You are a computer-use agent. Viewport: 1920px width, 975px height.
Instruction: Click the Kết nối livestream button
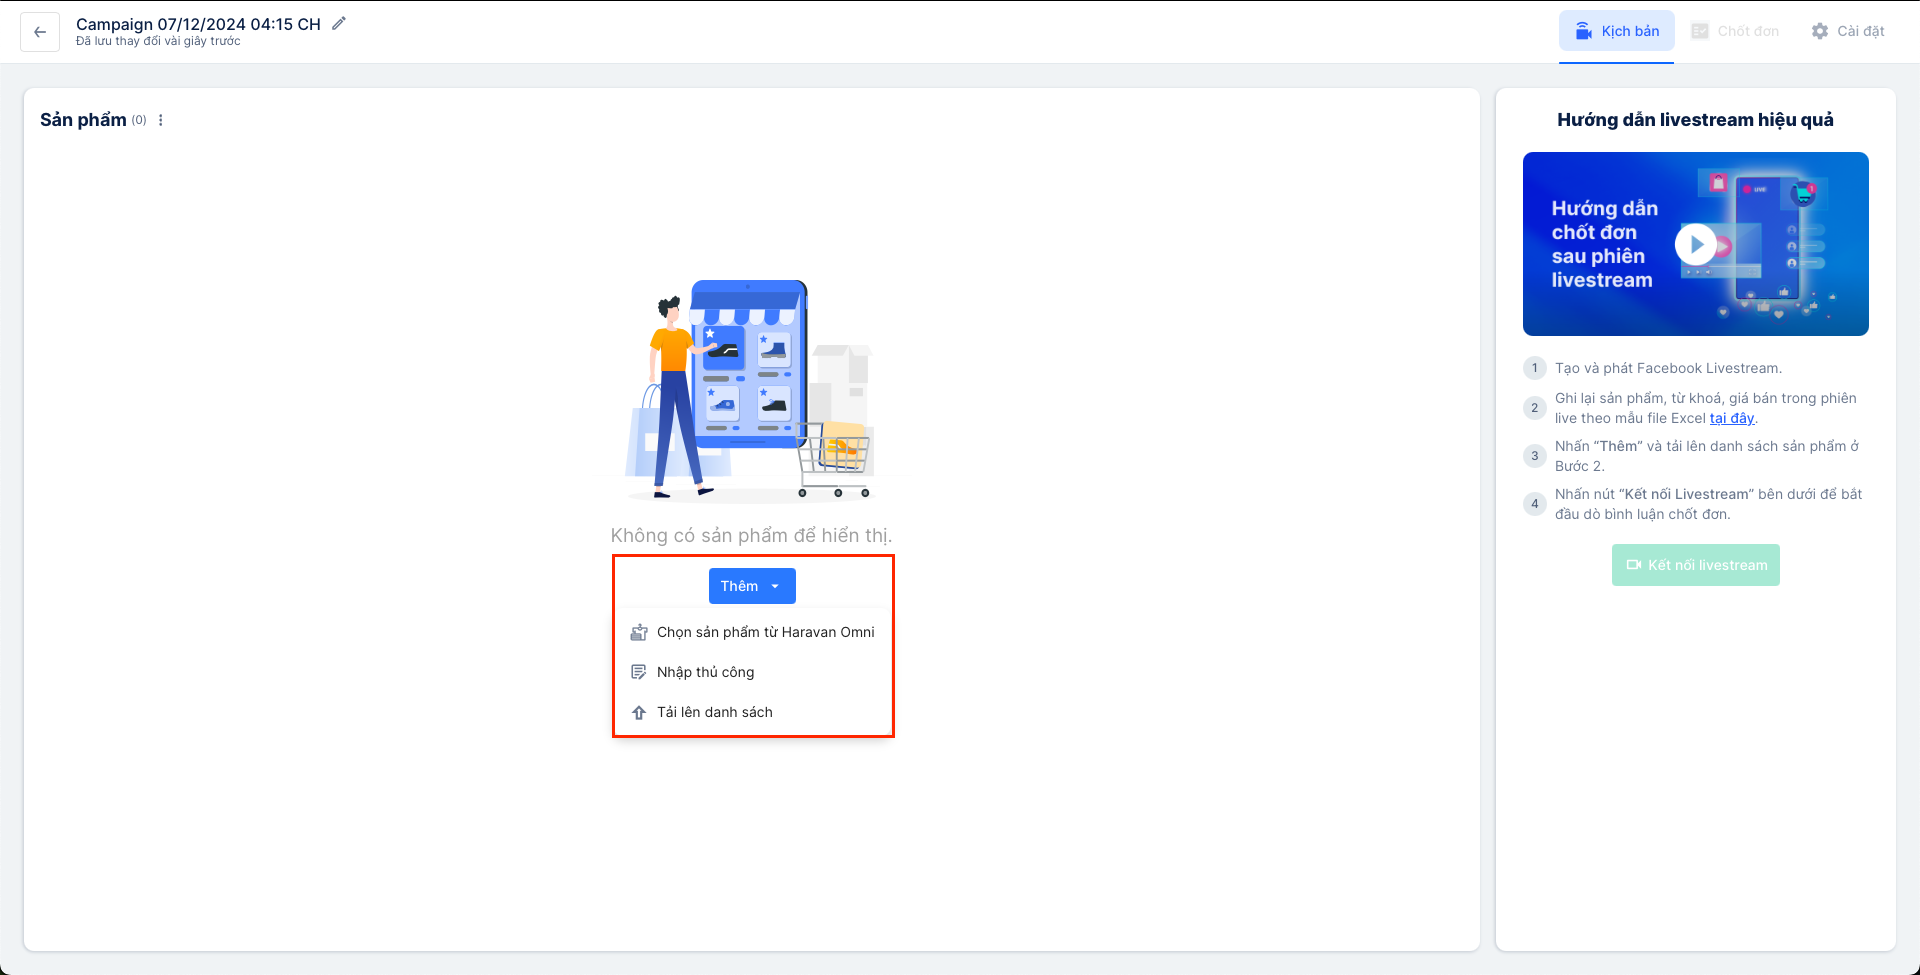[1696, 565]
